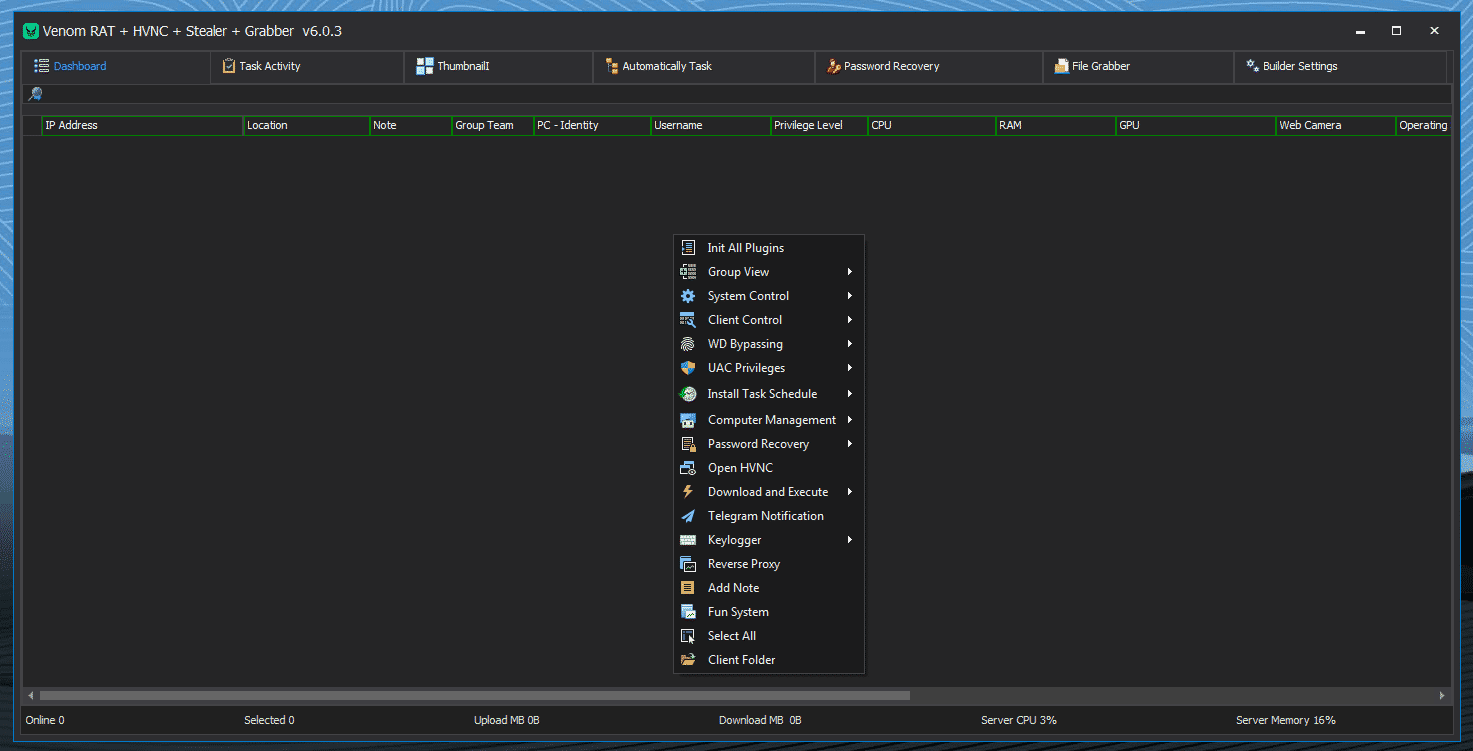The width and height of the screenshot is (1473, 751).
Task: Expand the Download and Execute submenu arrow
Action: (x=850, y=492)
